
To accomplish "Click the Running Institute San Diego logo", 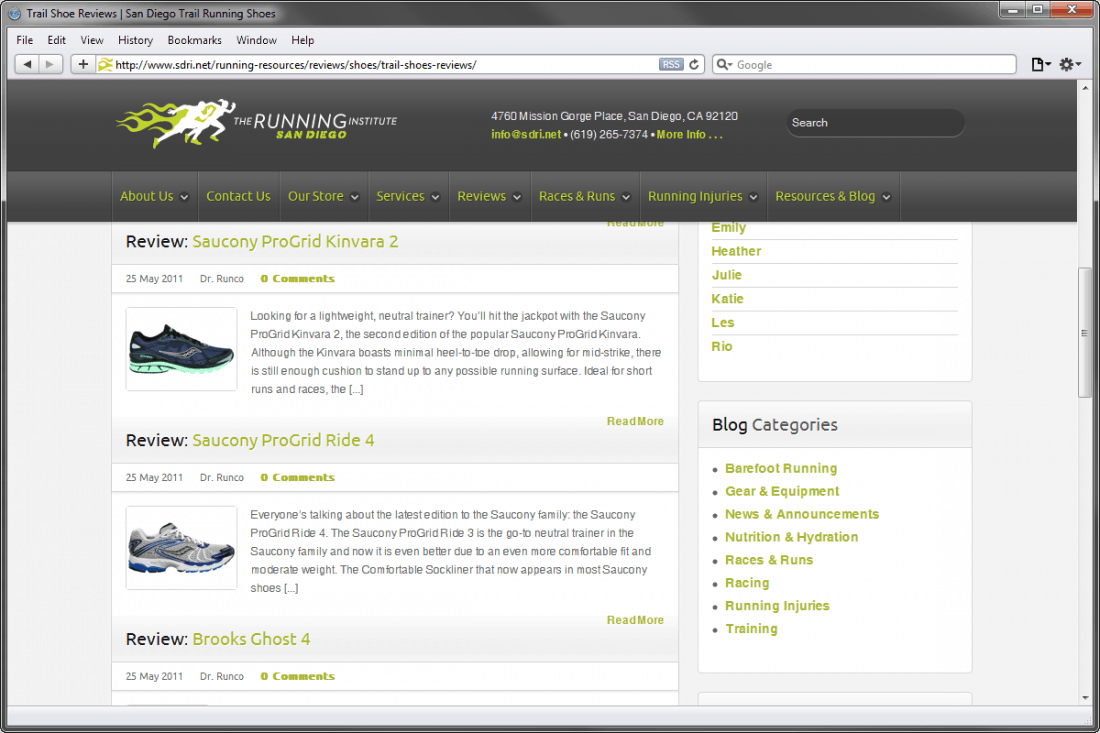I will point(257,123).
